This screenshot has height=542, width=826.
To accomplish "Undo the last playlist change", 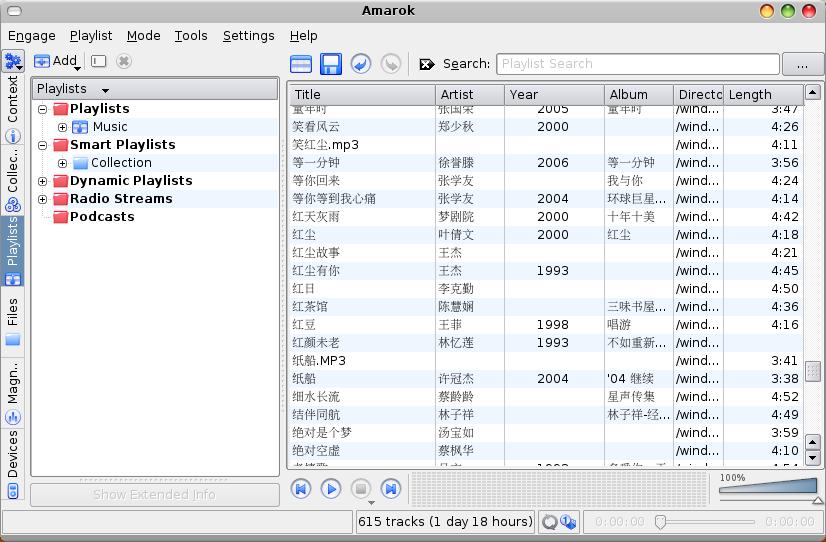I will pyautogui.click(x=361, y=64).
